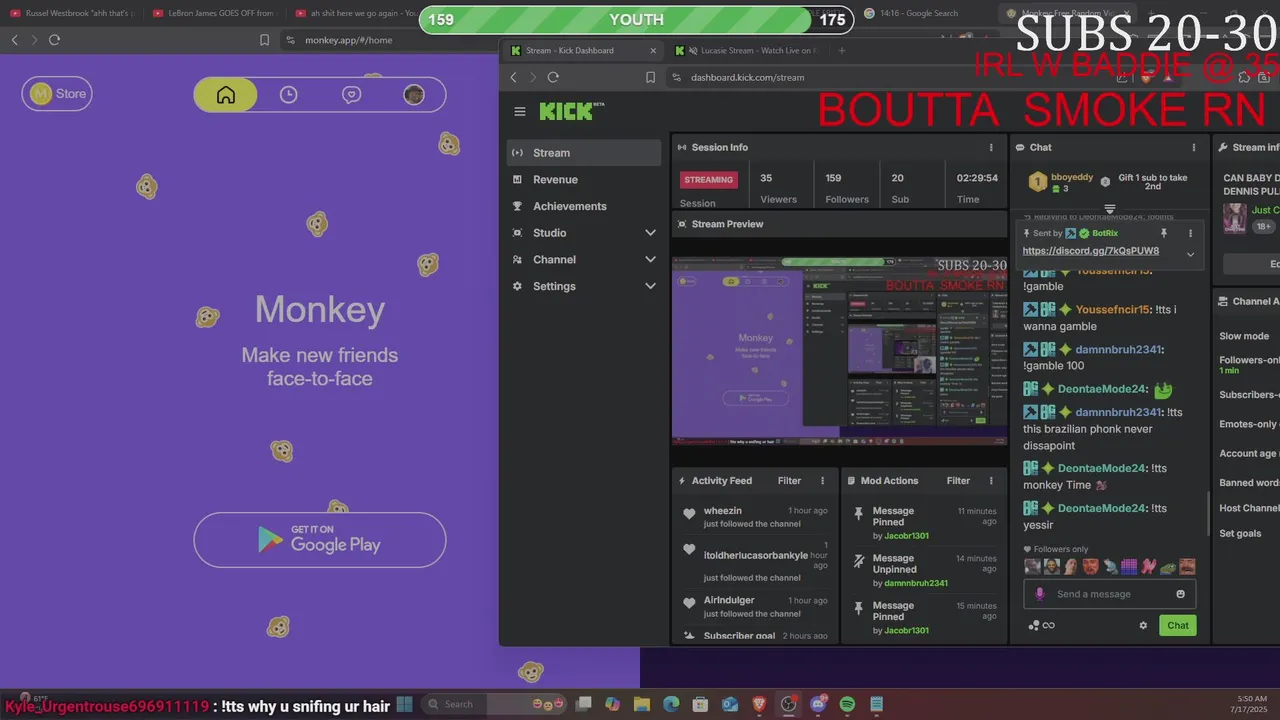Open pinned message three-dot options
The height and width of the screenshot is (720, 1280).
pyautogui.click(x=1190, y=233)
